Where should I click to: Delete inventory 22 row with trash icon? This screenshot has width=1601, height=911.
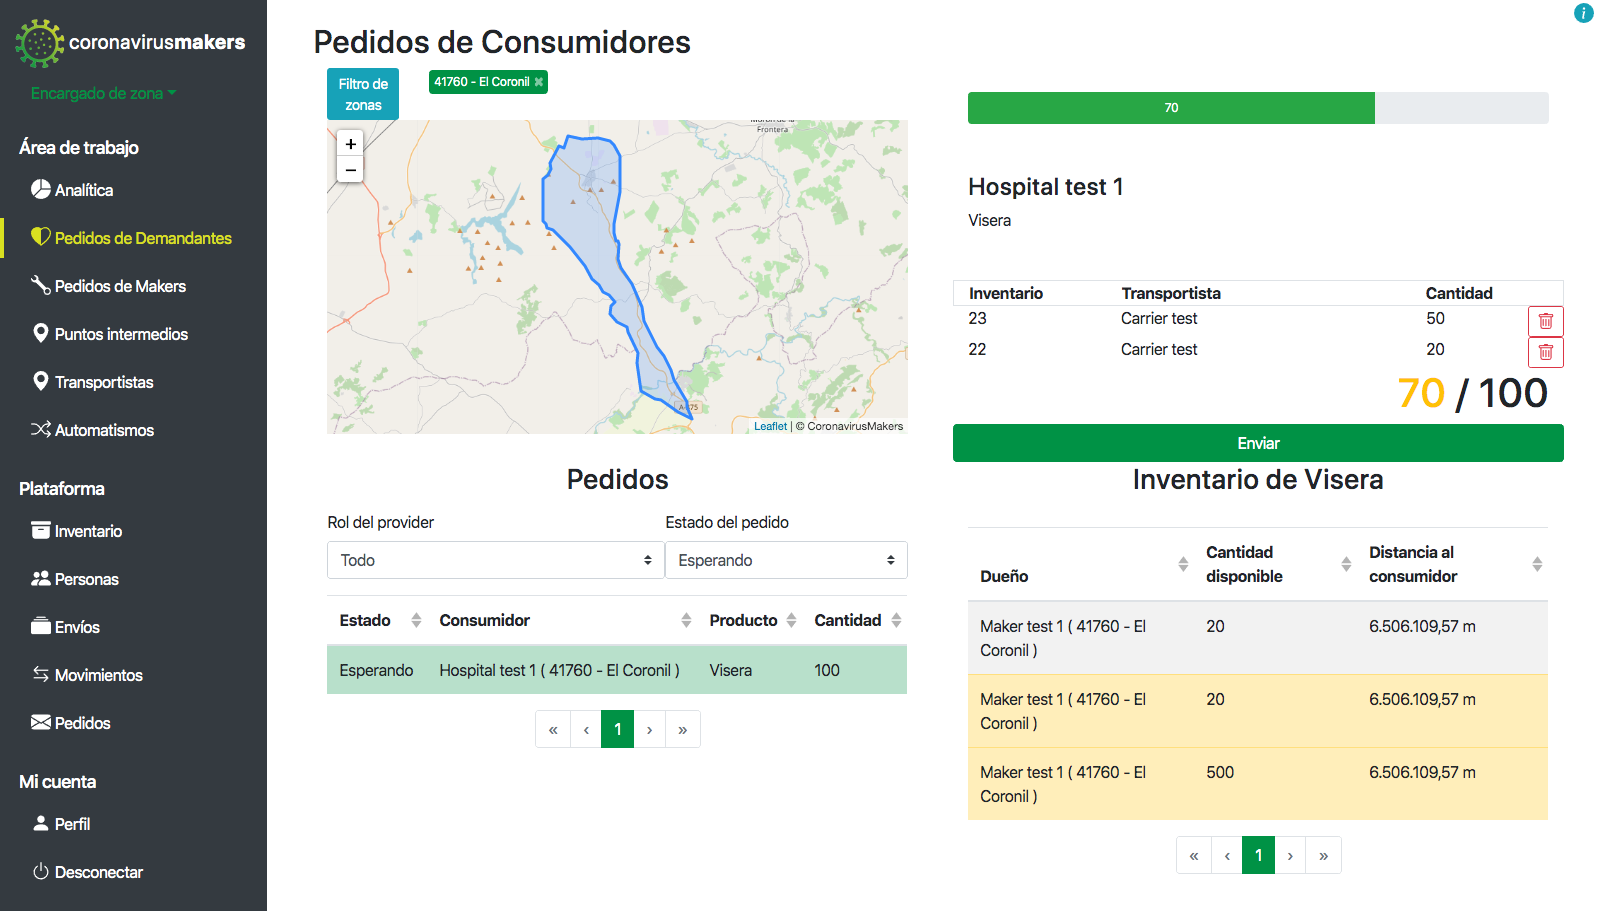coord(1545,352)
